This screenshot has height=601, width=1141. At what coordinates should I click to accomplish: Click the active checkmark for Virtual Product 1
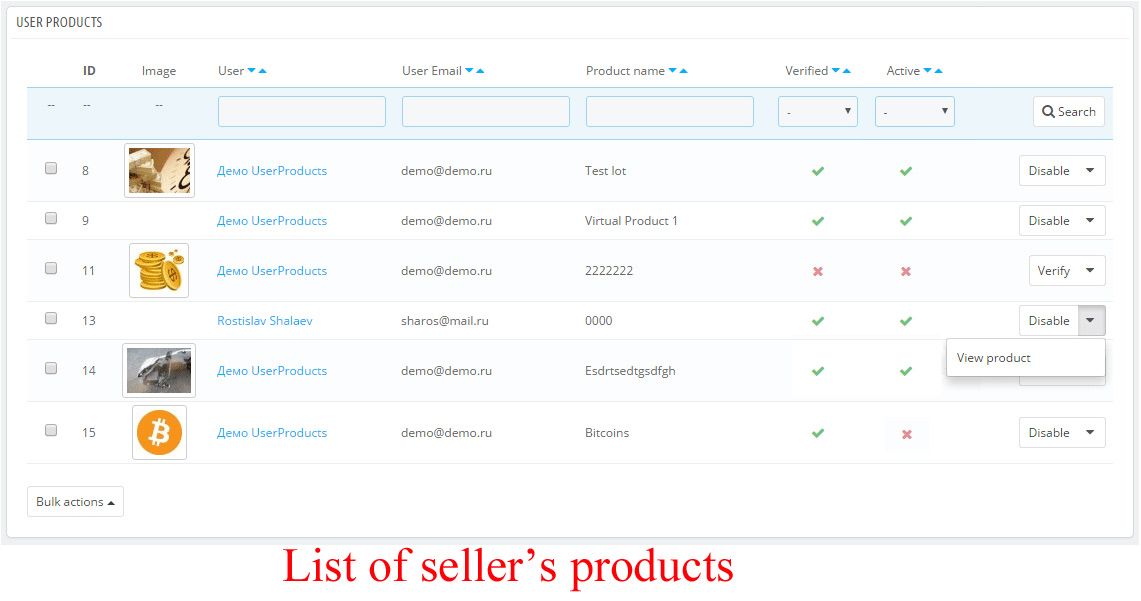906,221
